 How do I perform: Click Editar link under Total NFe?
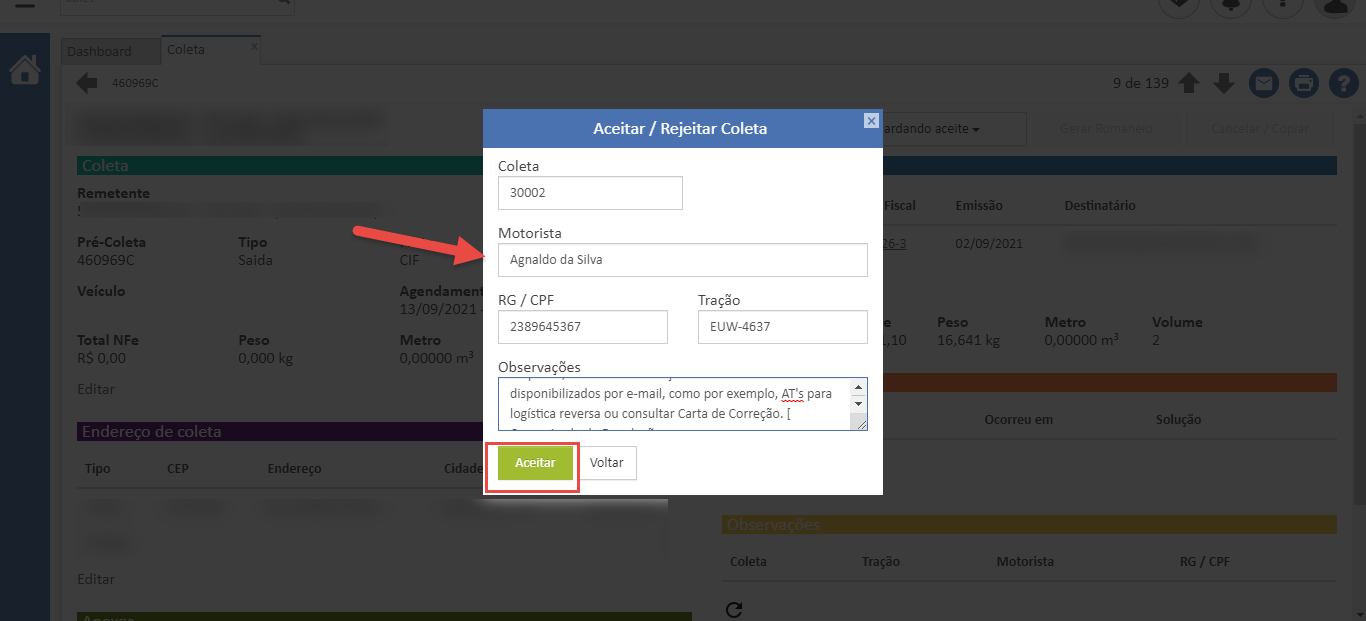tap(96, 389)
